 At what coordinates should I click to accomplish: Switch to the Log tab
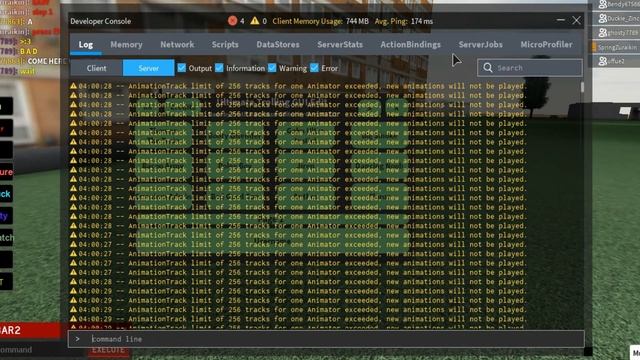[86, 44]
